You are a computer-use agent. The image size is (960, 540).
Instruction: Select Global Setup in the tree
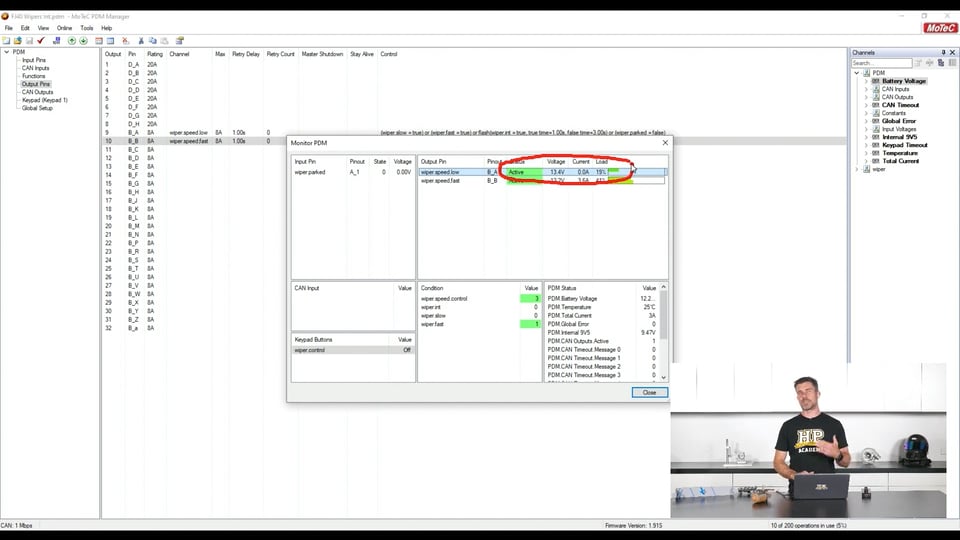pyautogui.click(x=37, y=108)
